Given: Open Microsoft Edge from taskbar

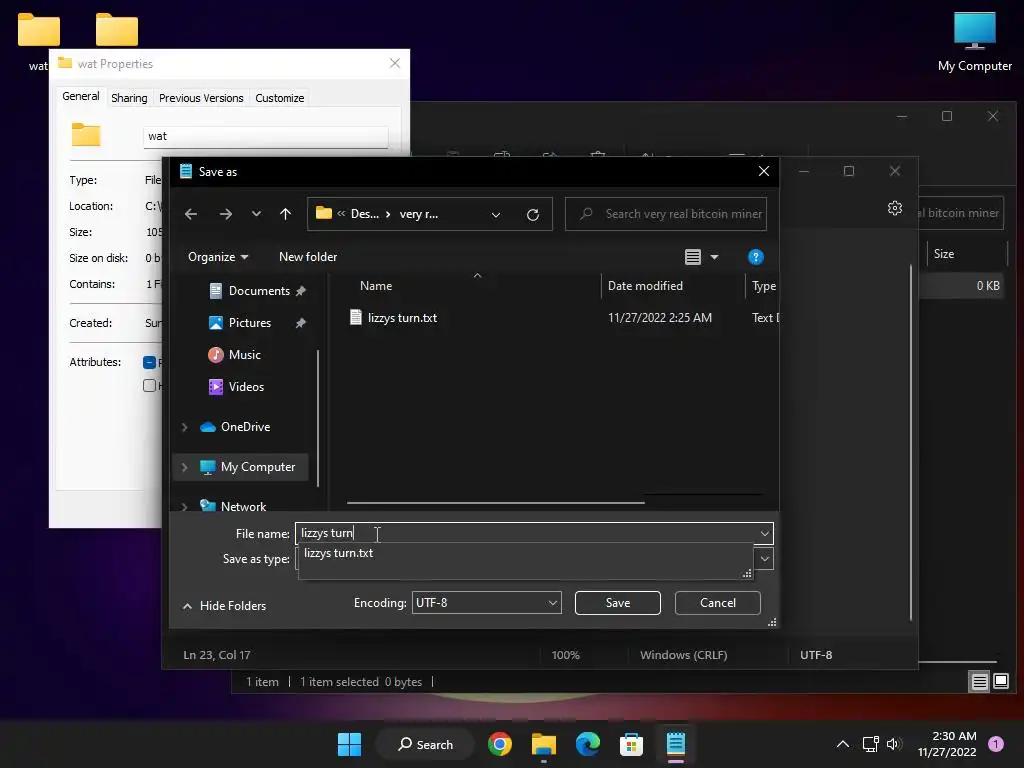Looking at the screenshot, I should coord(588,744).
